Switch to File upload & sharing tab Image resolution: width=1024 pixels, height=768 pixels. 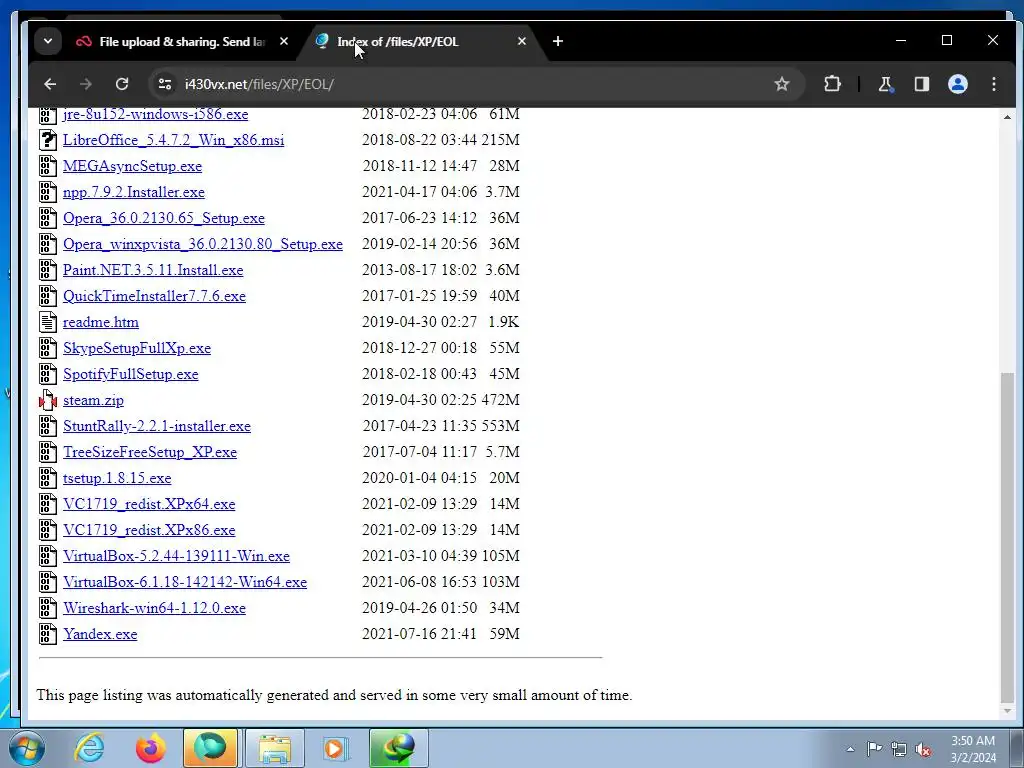coord(182,41)
